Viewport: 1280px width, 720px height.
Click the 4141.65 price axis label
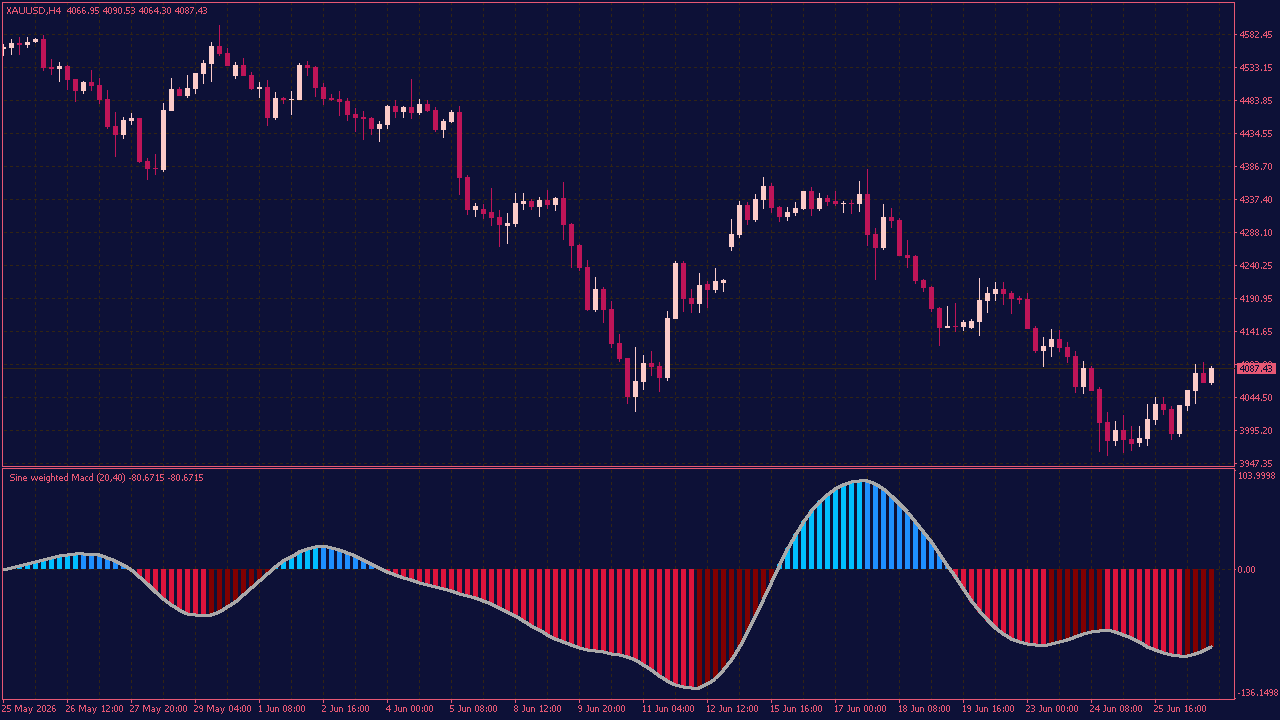tap(1255, 332)
